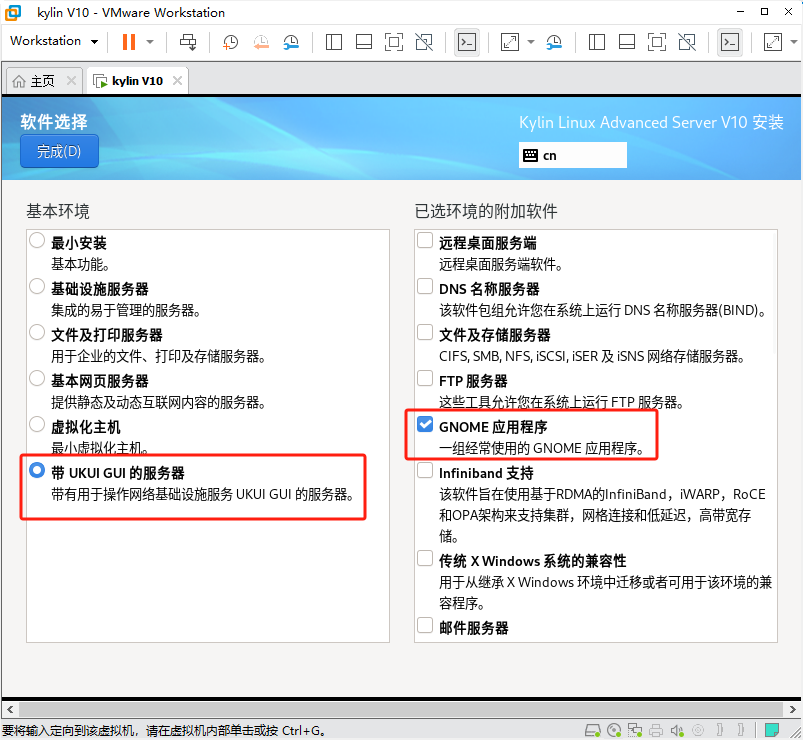
Task: Check the 远程桌面服务端 checkbox
Action: point(425,240)
